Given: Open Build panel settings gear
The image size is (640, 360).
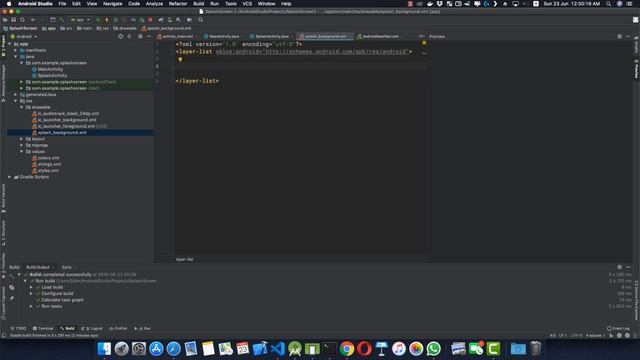Looking at the screenshot, I should [x=620, y=267].
